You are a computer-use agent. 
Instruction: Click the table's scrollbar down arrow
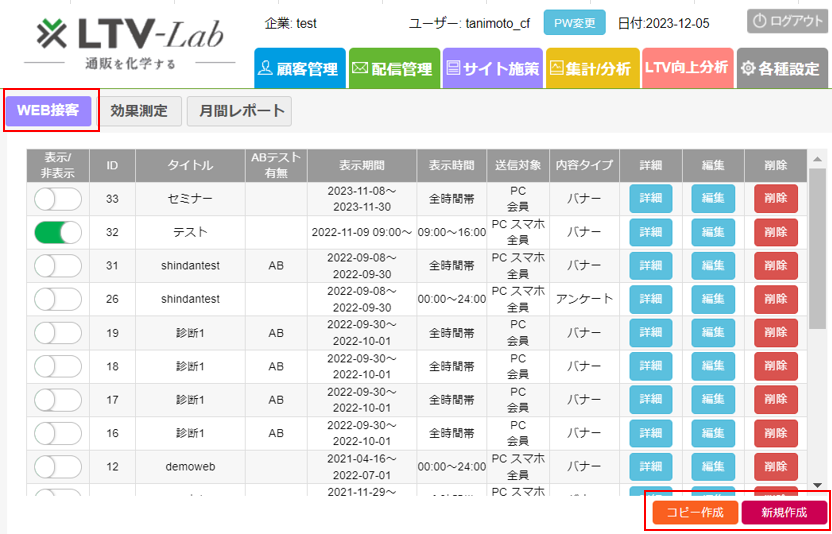coord(817,489)
